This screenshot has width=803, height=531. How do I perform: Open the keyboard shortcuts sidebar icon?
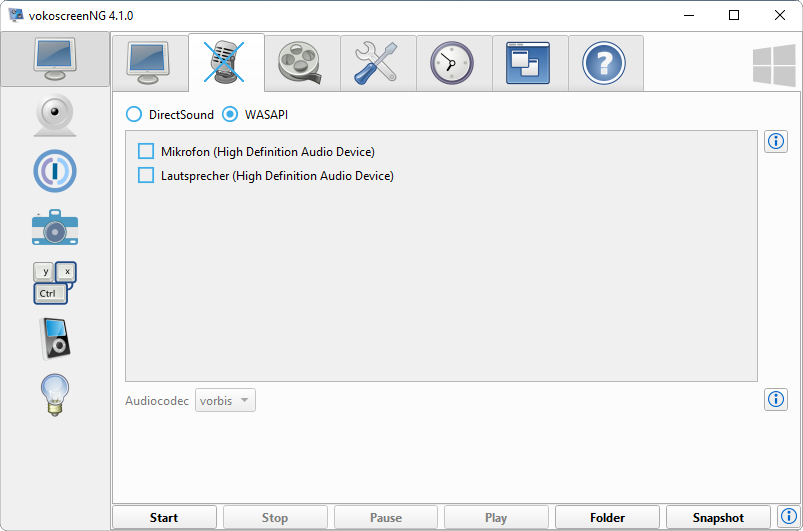(x=55, y=283)
